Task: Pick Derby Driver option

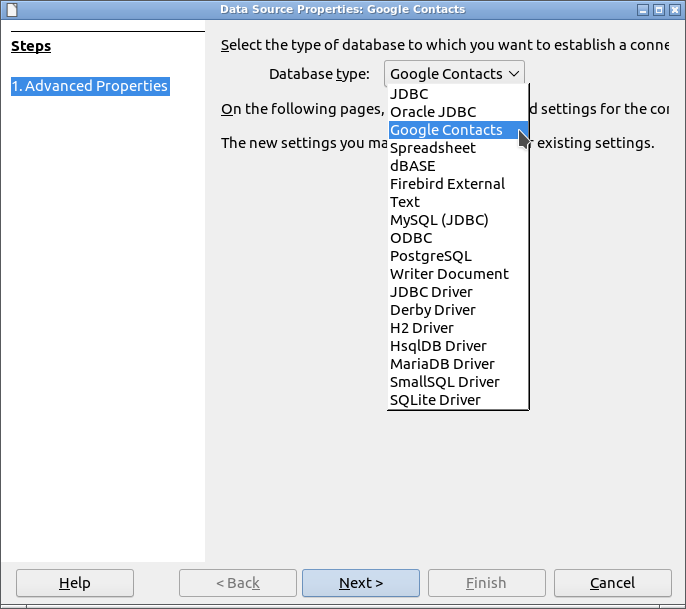Action: coord(458,310)
